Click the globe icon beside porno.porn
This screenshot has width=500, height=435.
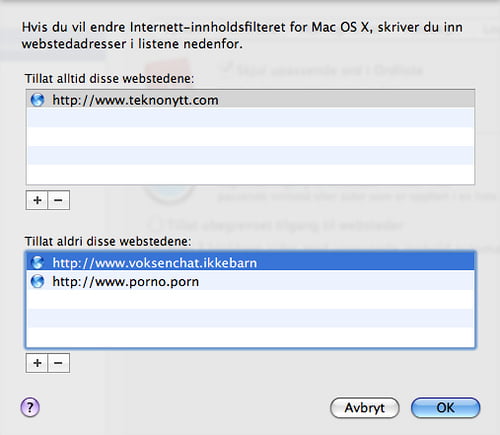pyautogui.click(x=37, y=281)
